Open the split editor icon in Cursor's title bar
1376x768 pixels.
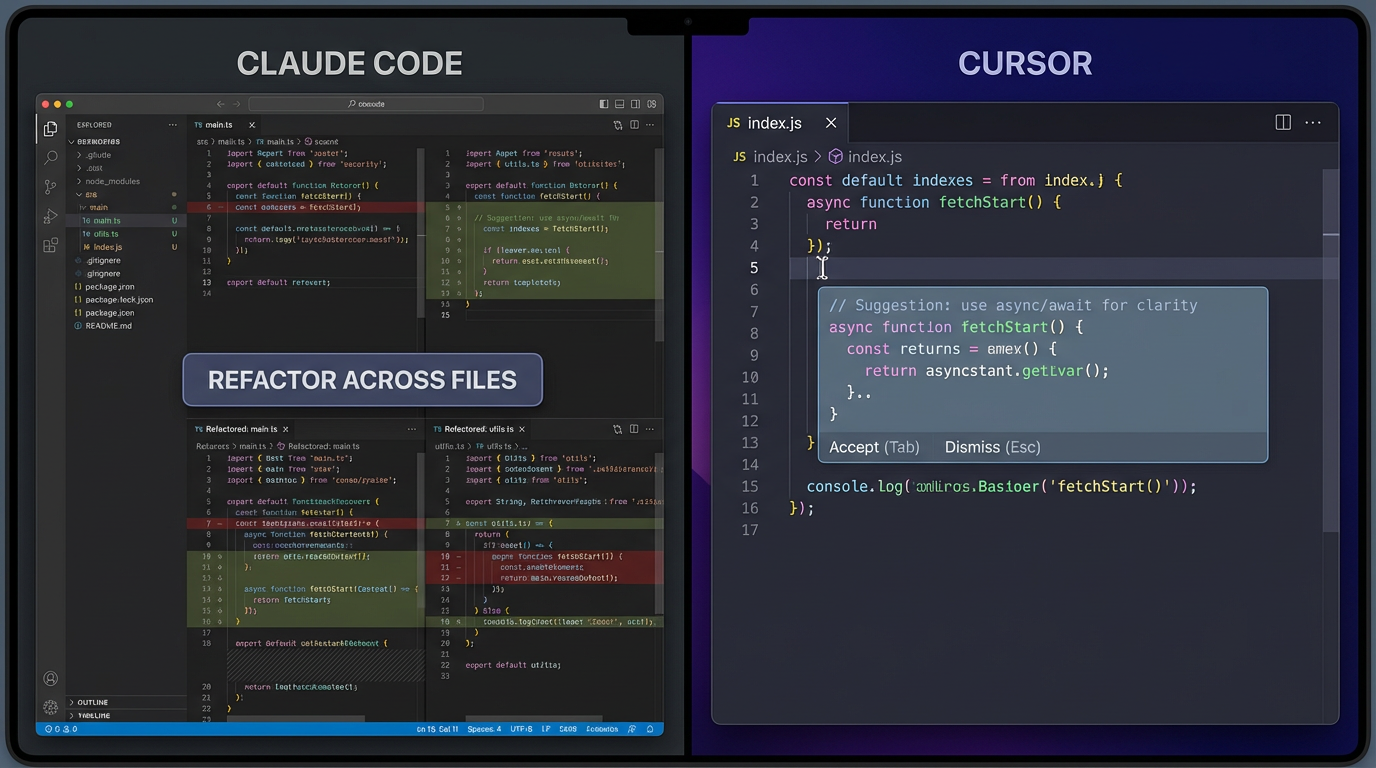[1283, 122]
